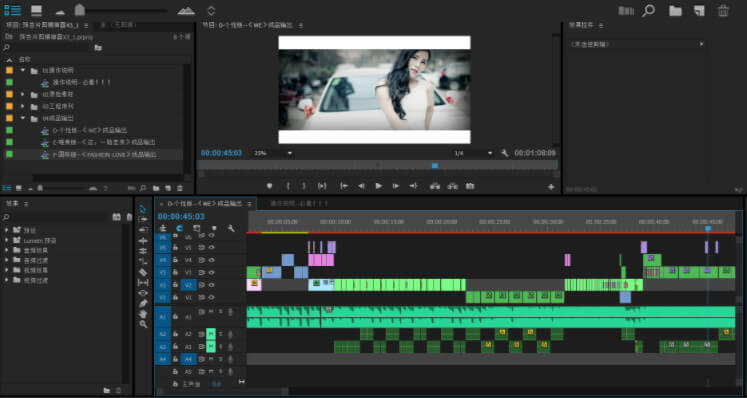Toggle track V2 output eye icon
The width and height of the screenshot is (747, 398).
[212, 285]
